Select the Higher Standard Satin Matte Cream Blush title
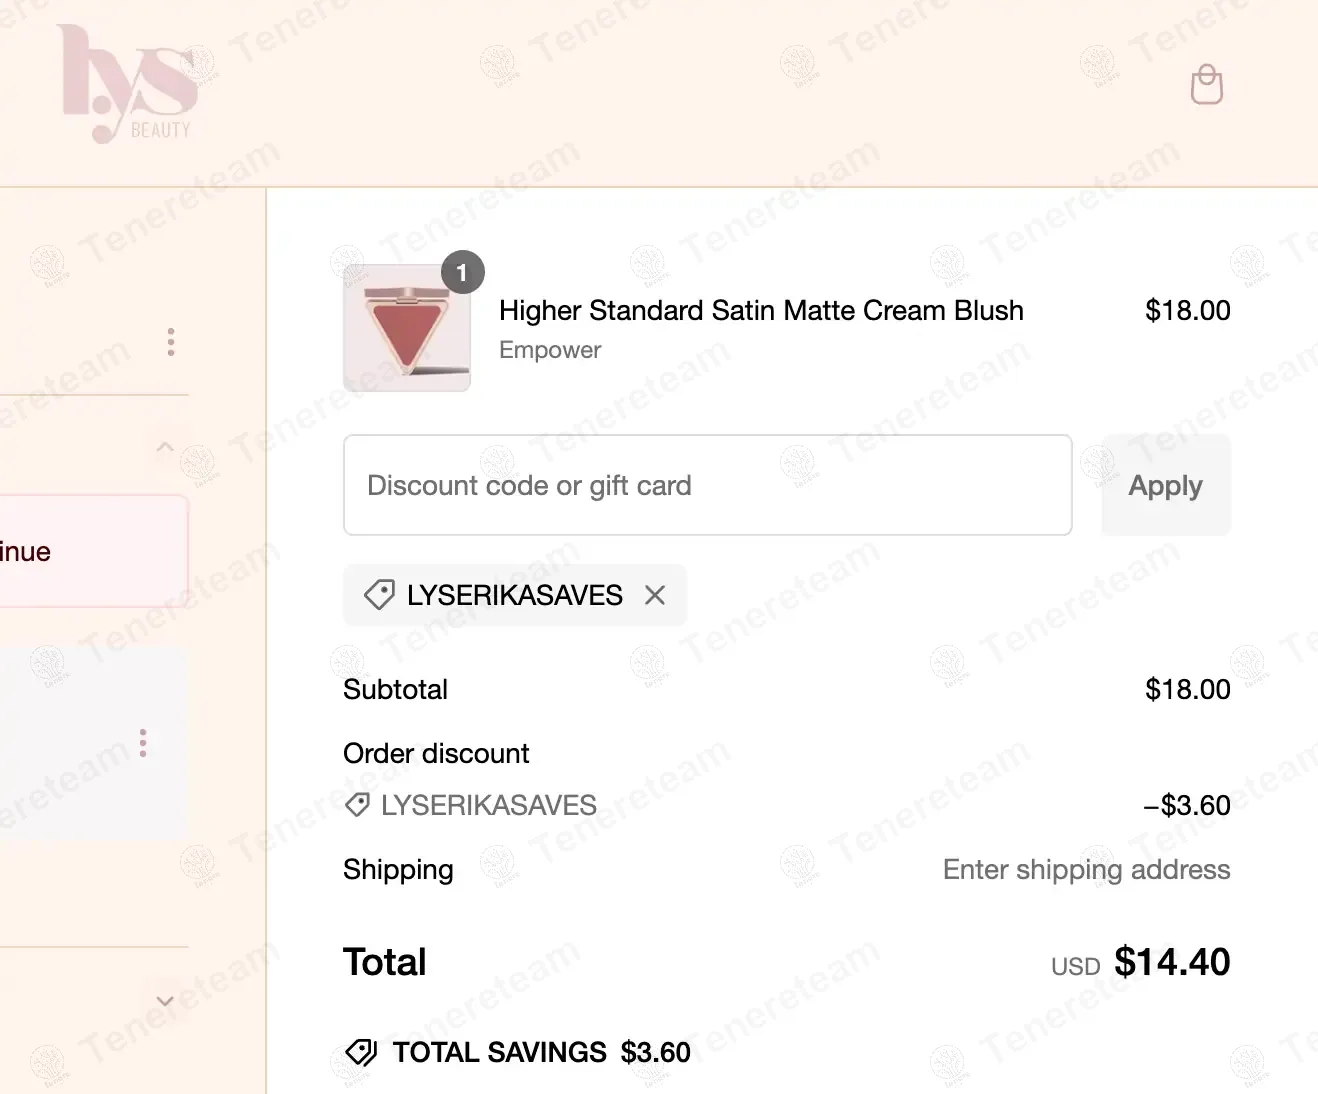Image resolution: width=1318 pixels, height=1094 pixels. 761,310
